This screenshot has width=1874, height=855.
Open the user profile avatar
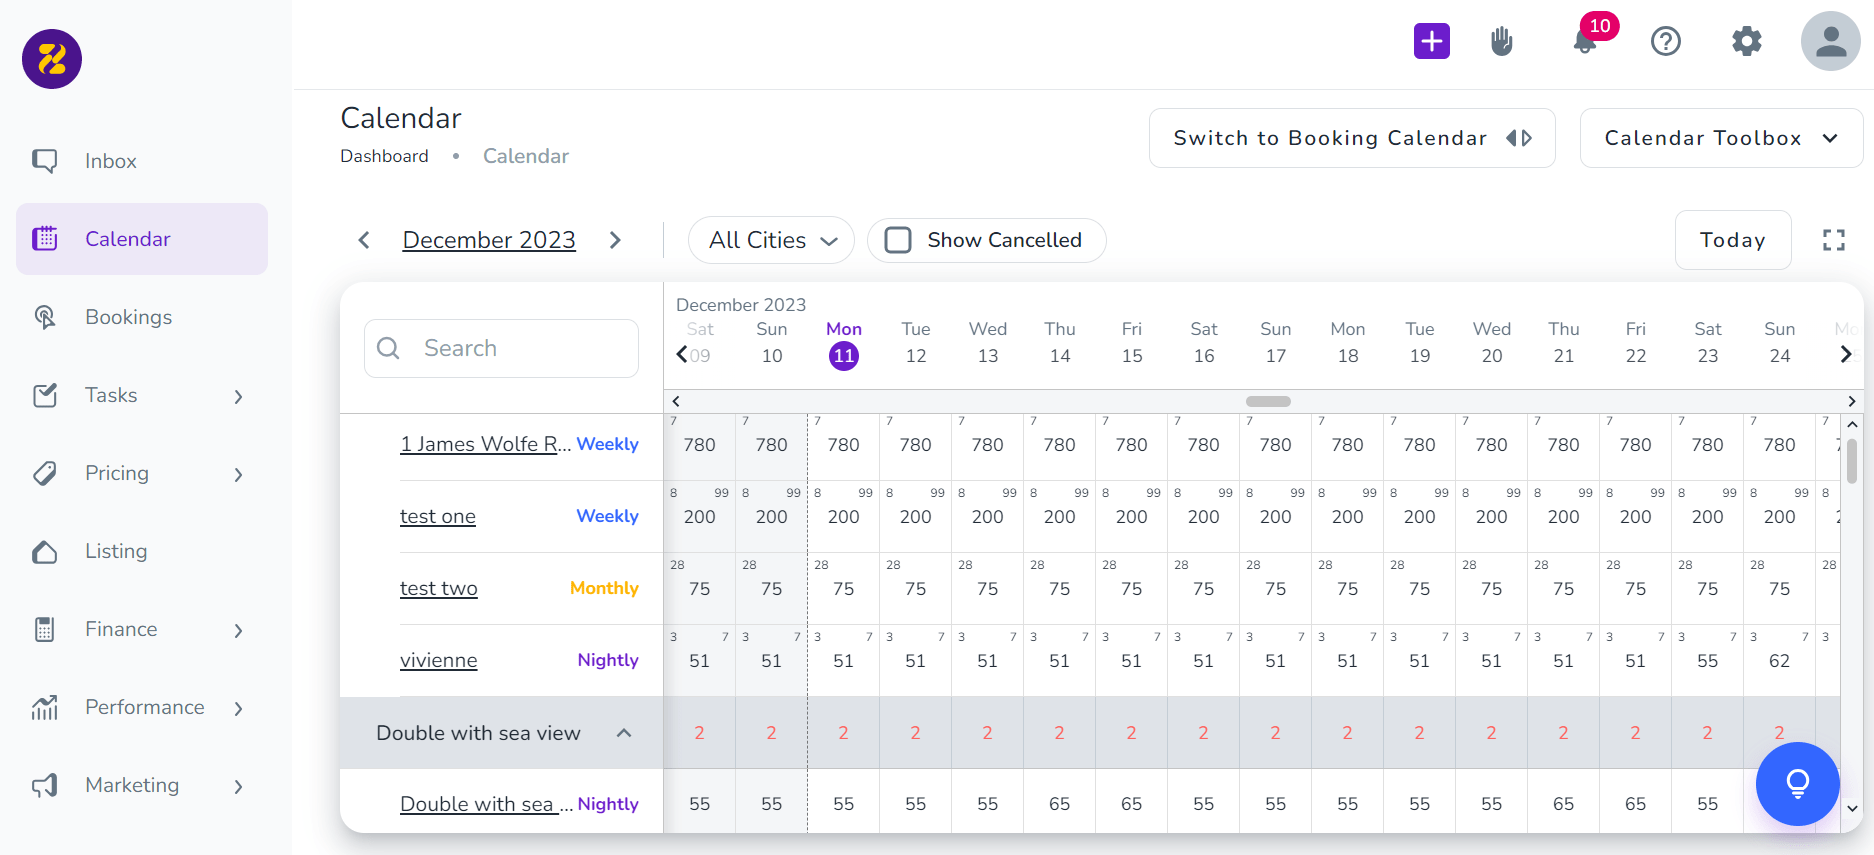tap(1831, 41)
